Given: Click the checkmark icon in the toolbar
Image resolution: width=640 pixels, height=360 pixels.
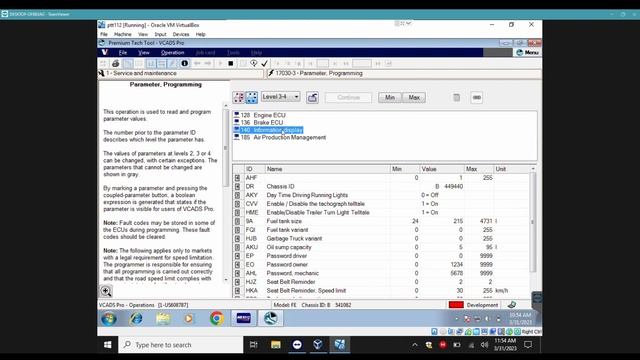Looking at the screenshot, I should [264, 64].
